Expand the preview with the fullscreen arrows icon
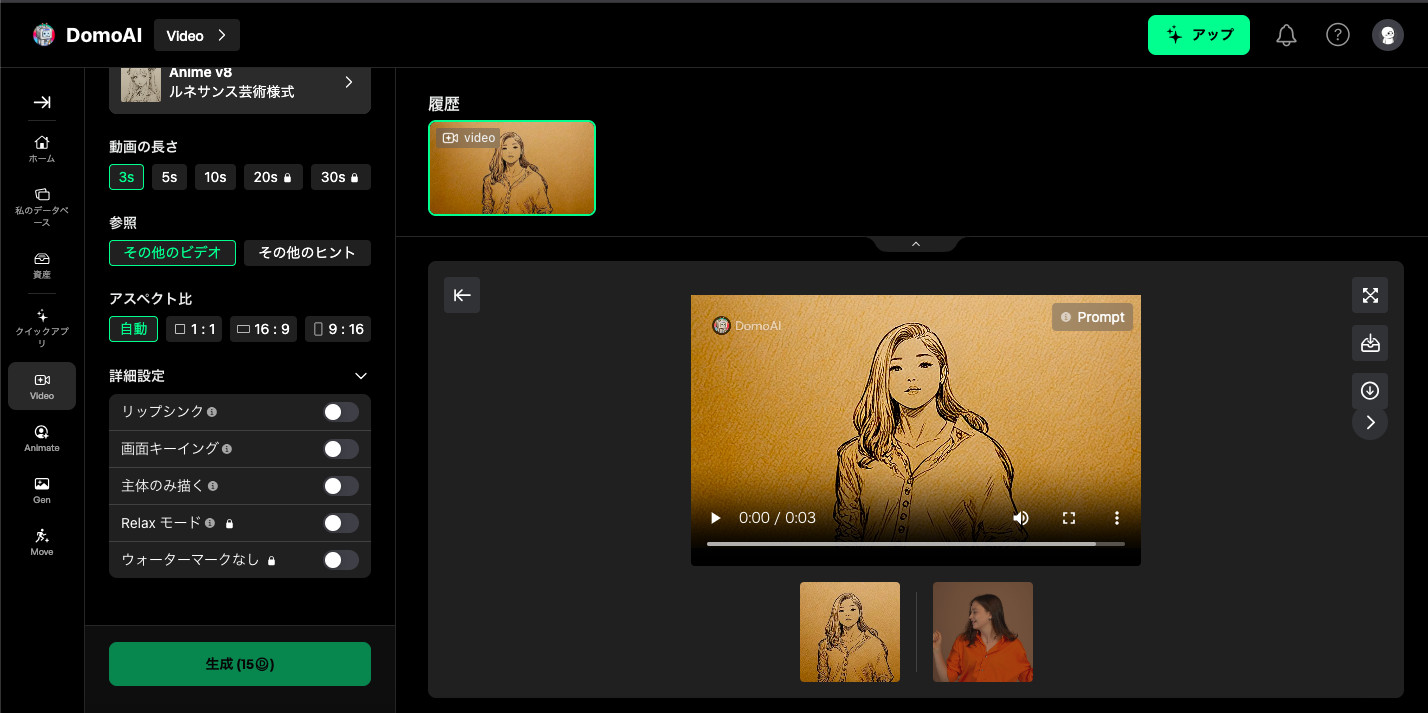The width and height of the screenshot is (1428, 713). [x=1370, y=295]
